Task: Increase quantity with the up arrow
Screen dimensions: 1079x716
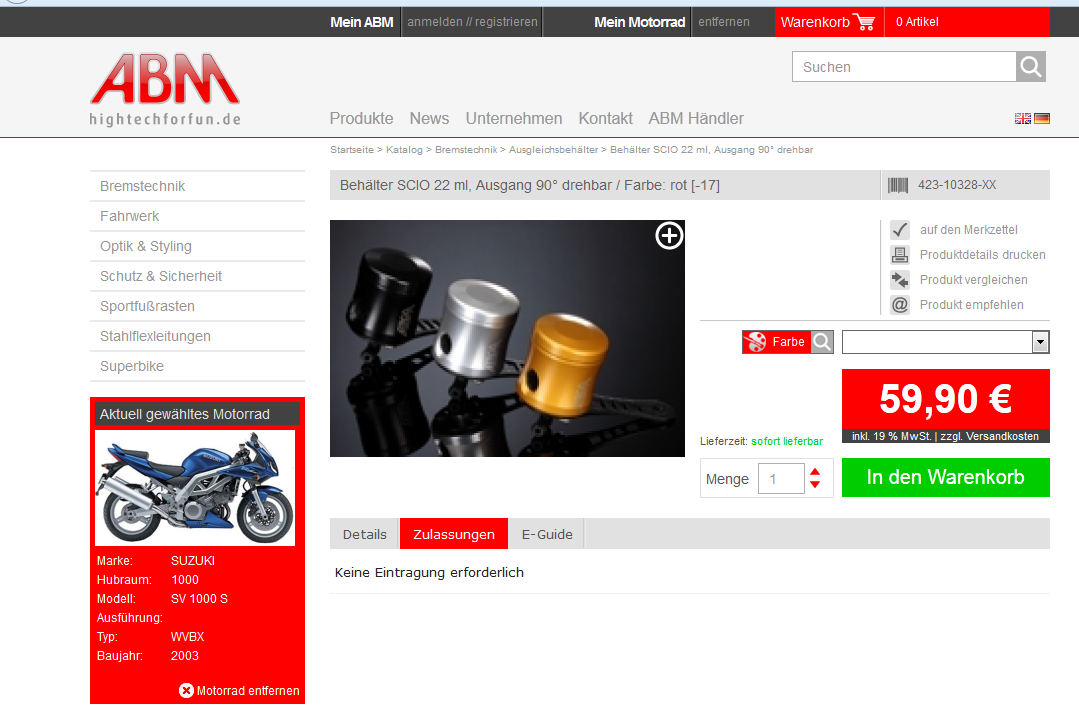Action: pyautogui.click(x=815, y=472)
